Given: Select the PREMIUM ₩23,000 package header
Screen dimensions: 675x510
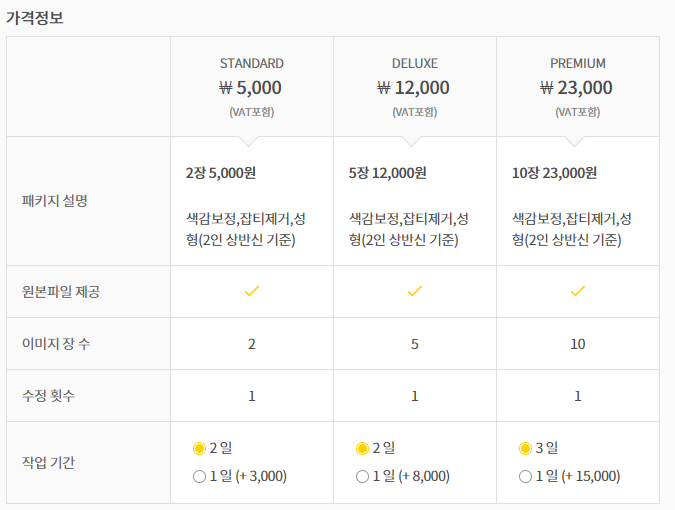Looking at the screenshot, I should (x=578, y=87).
